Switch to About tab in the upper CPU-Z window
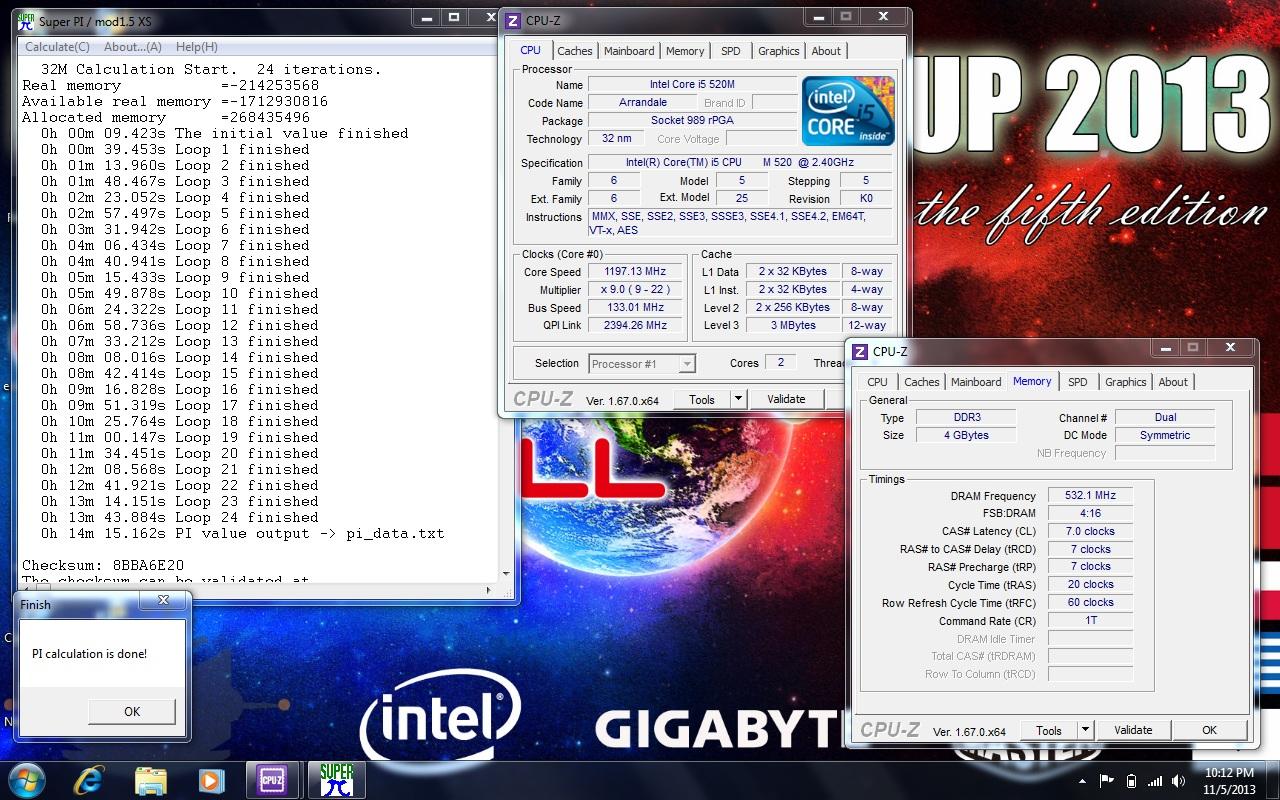Image resolution: width=1280 pixels, height=800 pixels. coord(826,51)
